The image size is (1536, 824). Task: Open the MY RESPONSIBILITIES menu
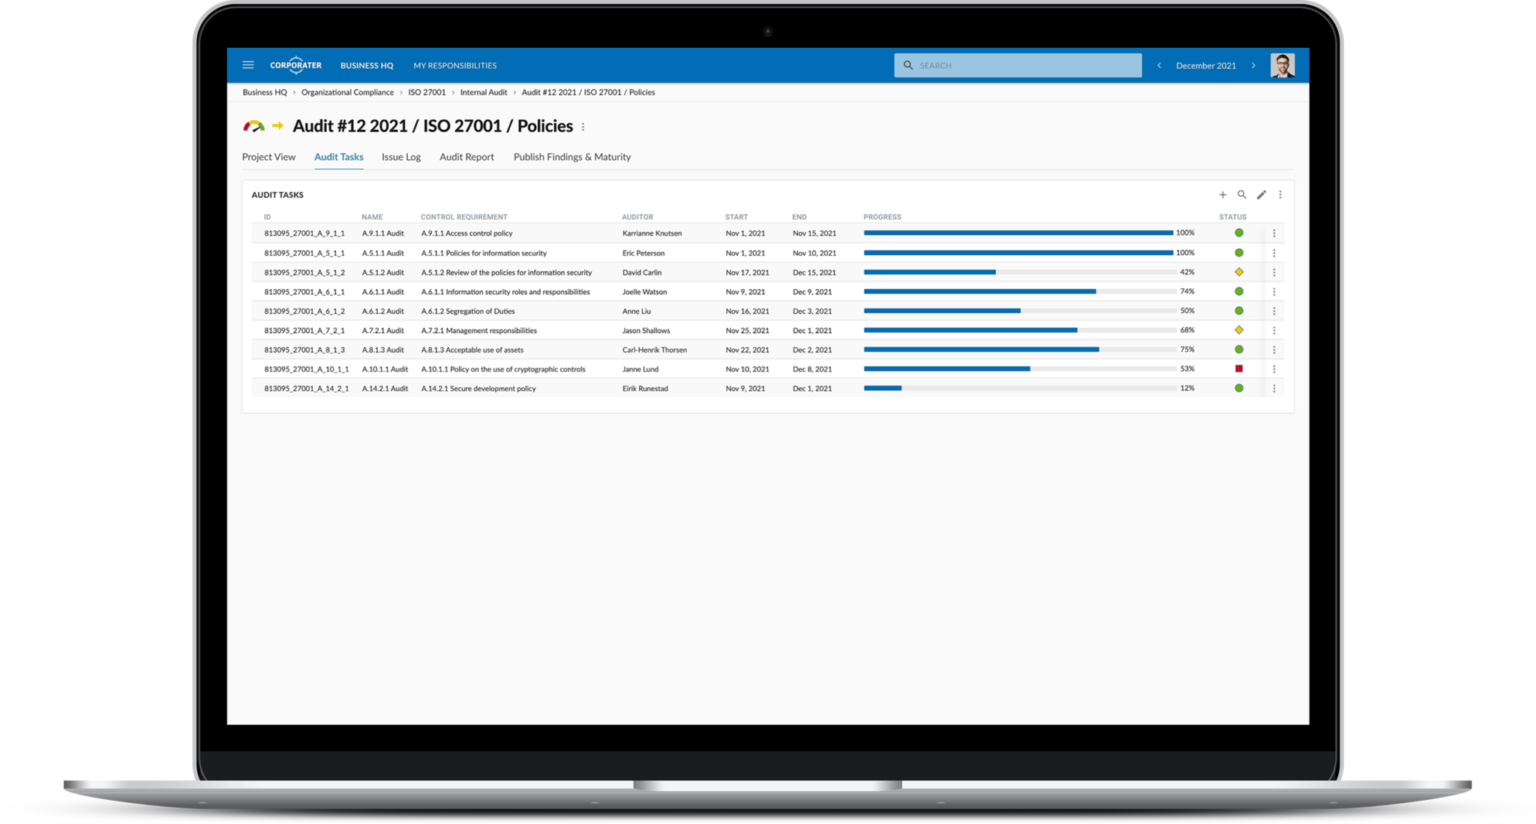point(455,65)
